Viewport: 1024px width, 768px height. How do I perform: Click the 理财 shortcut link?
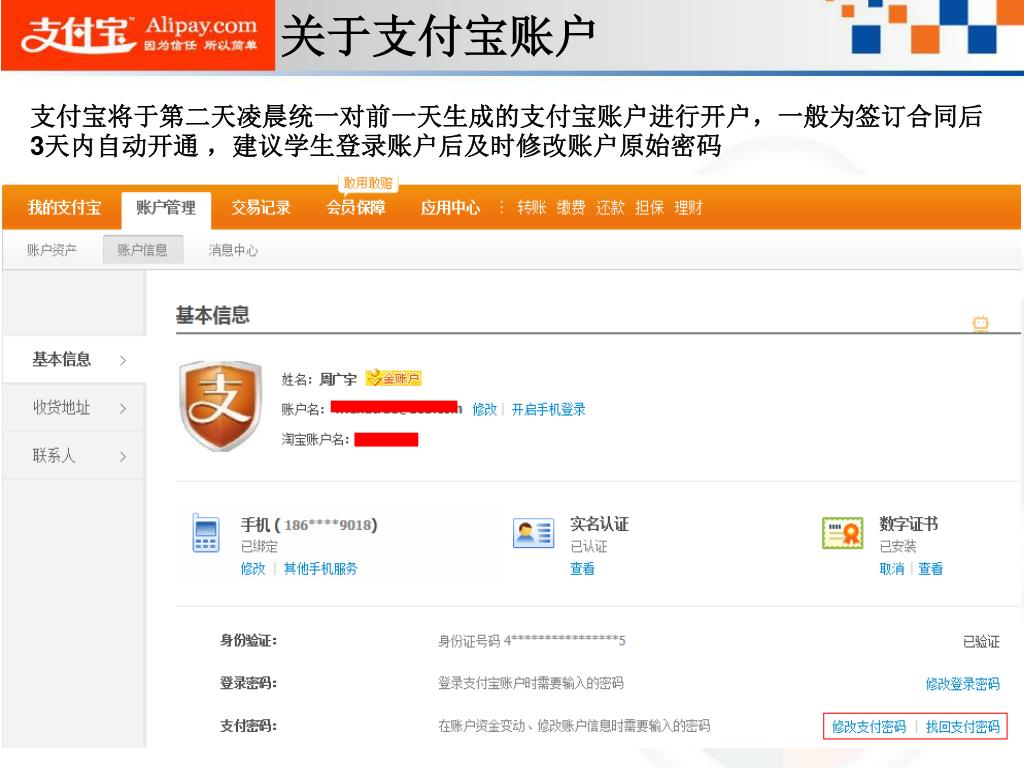tap(688, 208)
